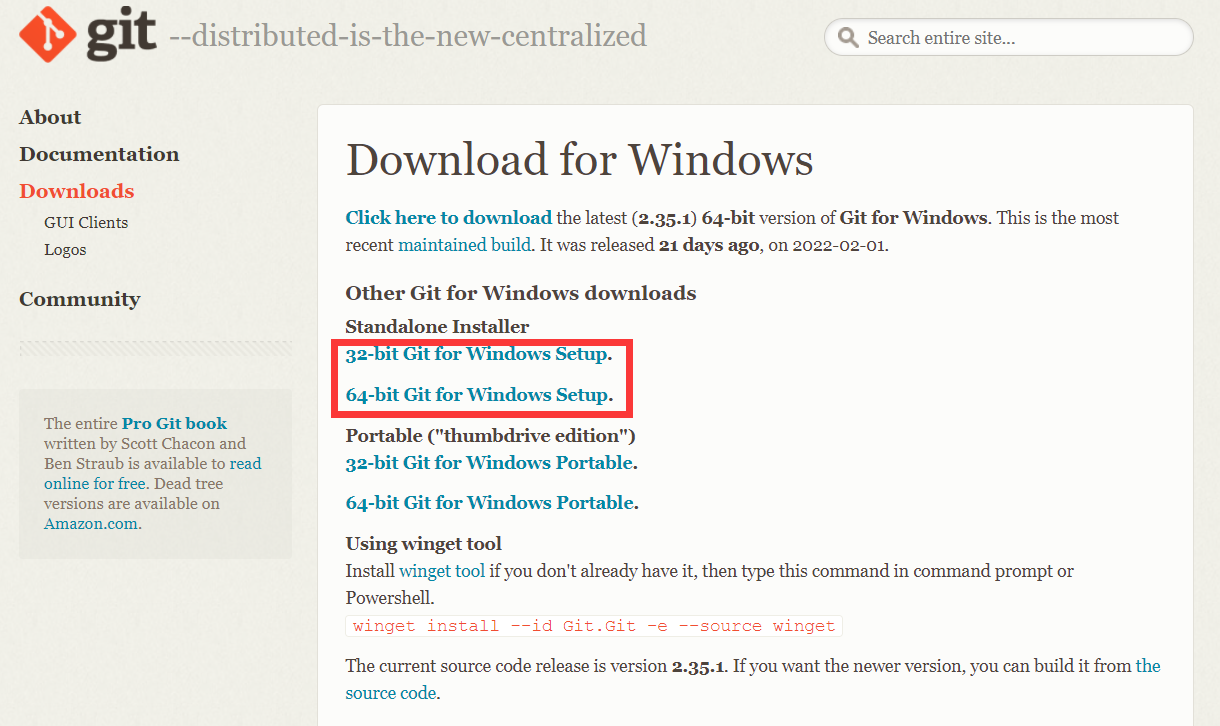Click the winget install command text
Viewport: 1220px width, 726px height.
click(594, 626)
